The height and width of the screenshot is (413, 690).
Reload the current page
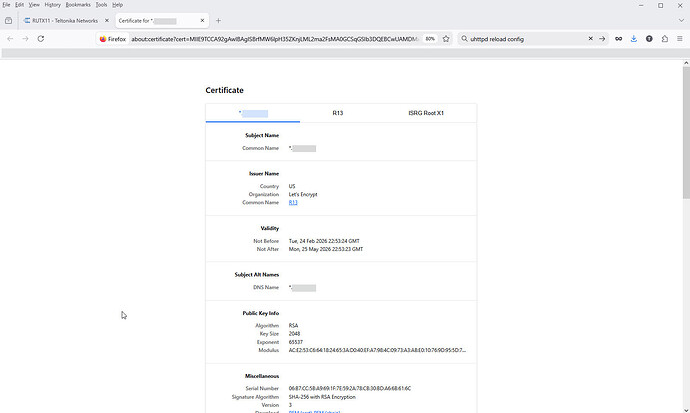pos(41,39)
